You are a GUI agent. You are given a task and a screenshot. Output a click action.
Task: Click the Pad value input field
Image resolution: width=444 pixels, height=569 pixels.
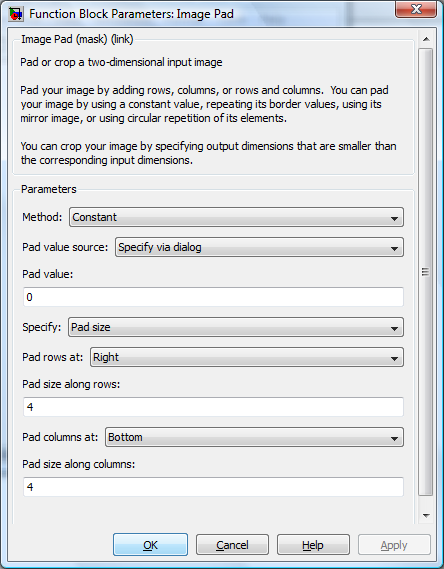(213, 297)
